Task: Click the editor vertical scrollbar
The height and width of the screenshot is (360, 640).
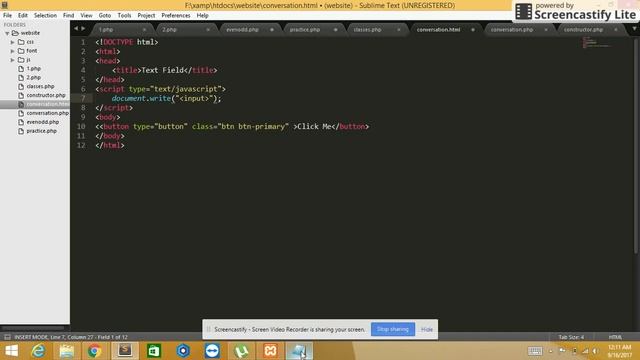Action: [636, 147]
